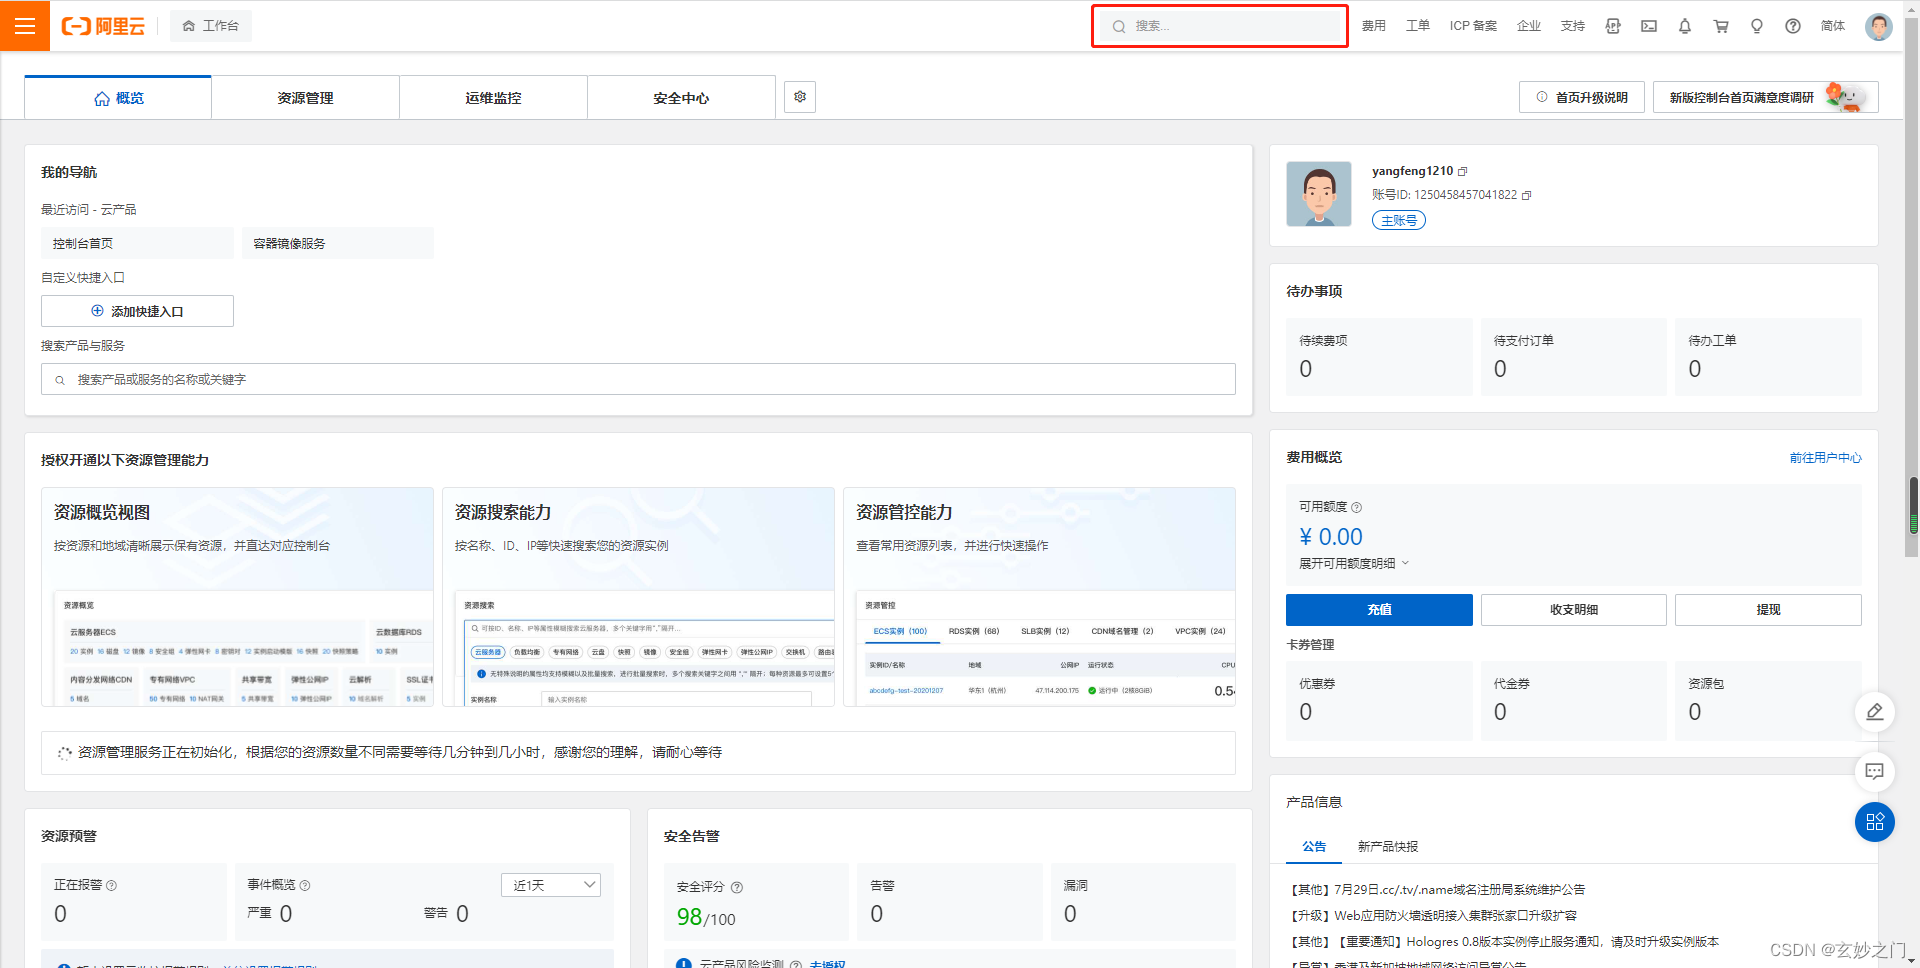1920x968 pixels.
Task: Click 代金券 counter
Action: coord(1573,700)
